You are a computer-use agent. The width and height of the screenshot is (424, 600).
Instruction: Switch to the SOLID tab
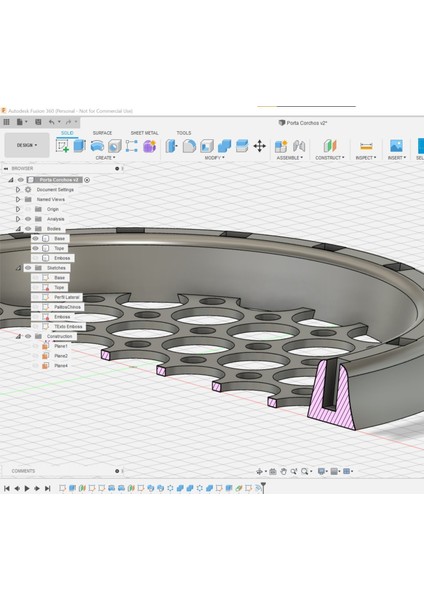[67, 133]
